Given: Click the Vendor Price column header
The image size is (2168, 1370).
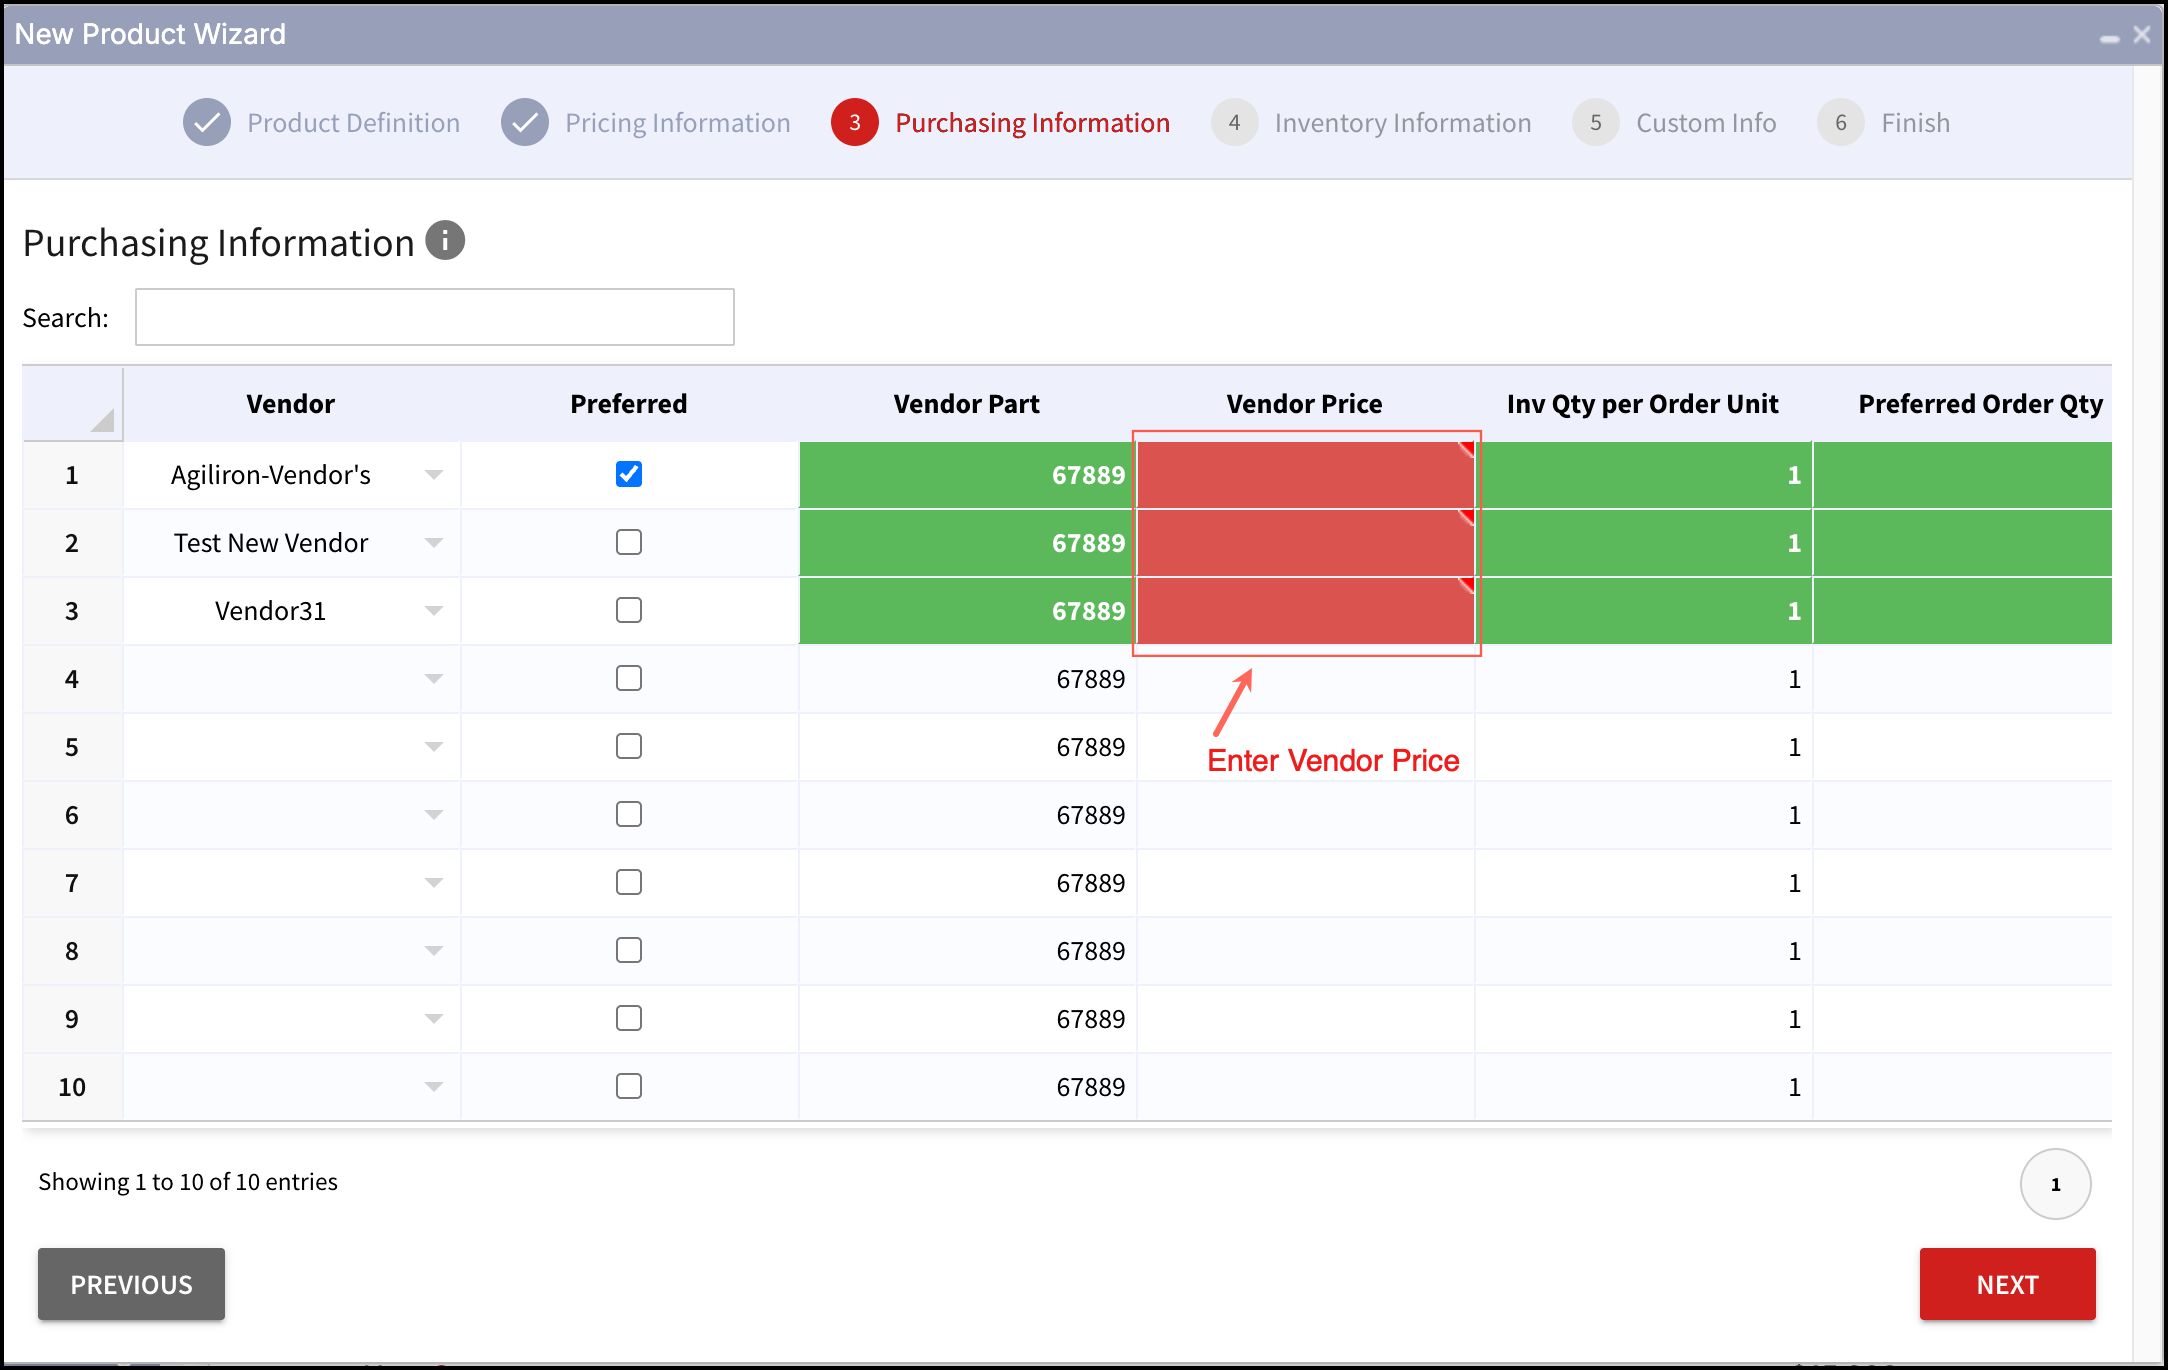Looking at the screenshot, I should tap(1305, 404).
